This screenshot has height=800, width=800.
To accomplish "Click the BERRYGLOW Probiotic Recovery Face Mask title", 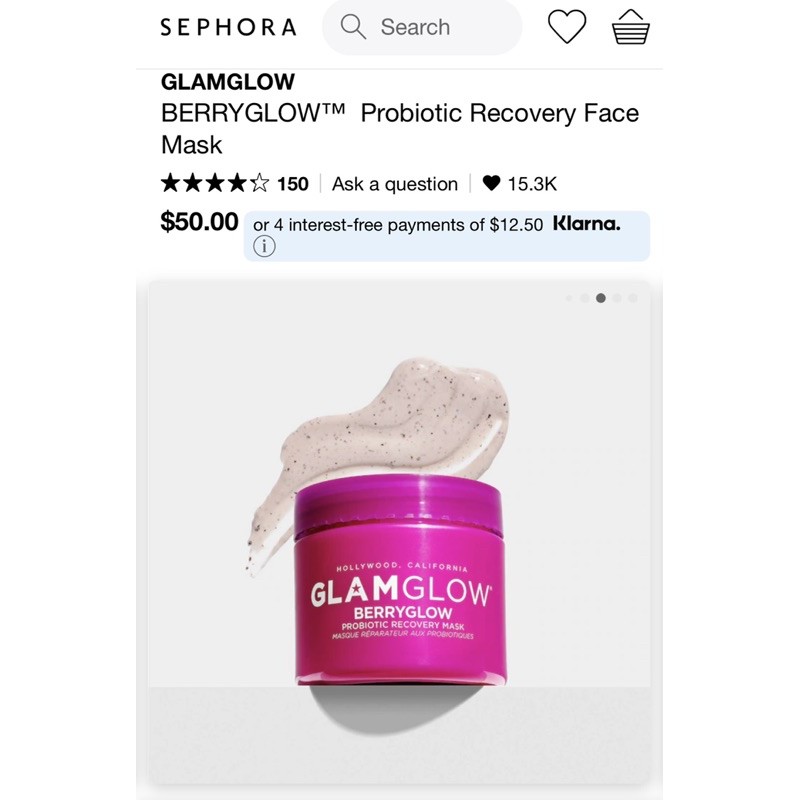I will point(400,129).
